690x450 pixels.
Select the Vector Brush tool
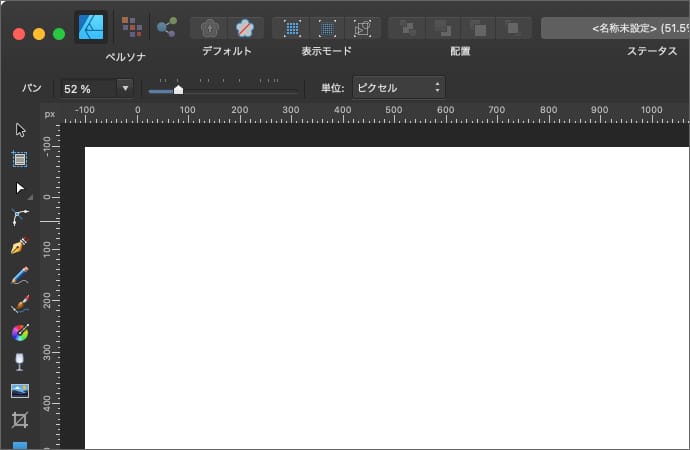coord(20,303)
